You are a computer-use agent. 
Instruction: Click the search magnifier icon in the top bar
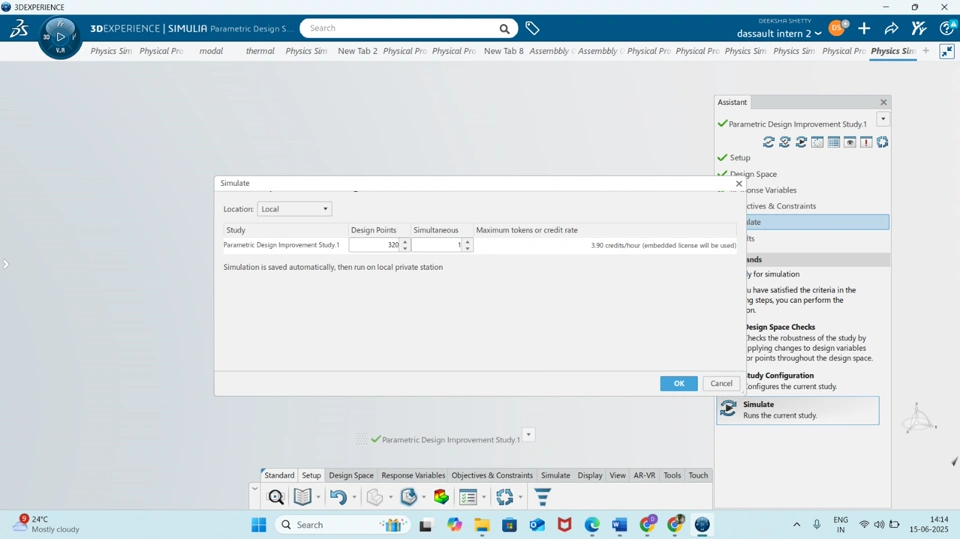point(504,28)
